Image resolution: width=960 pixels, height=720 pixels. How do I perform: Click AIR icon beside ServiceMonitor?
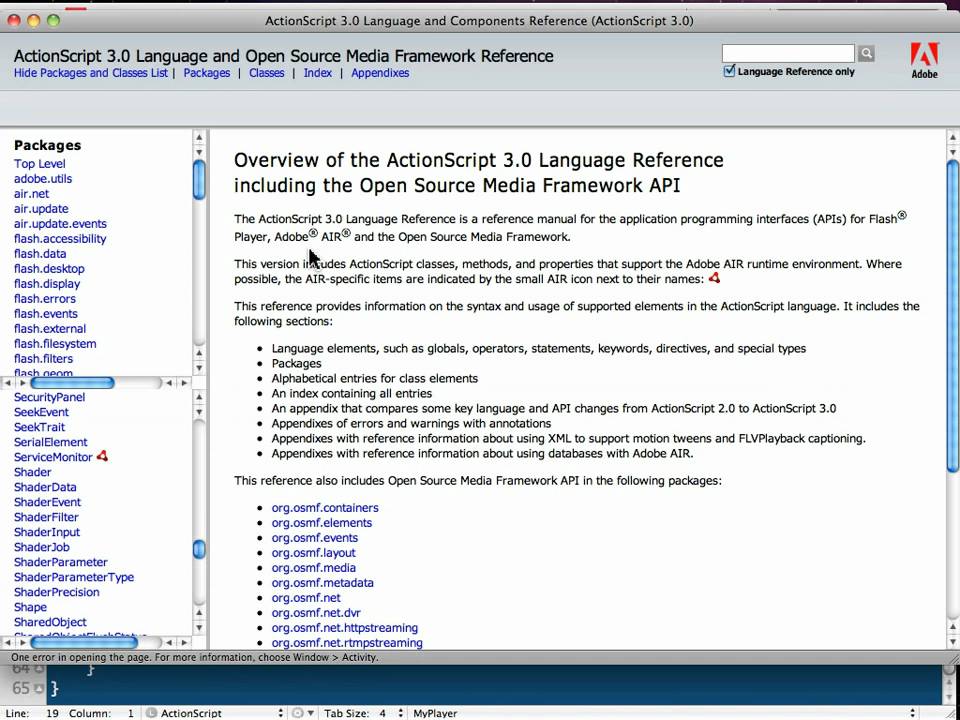102,456
